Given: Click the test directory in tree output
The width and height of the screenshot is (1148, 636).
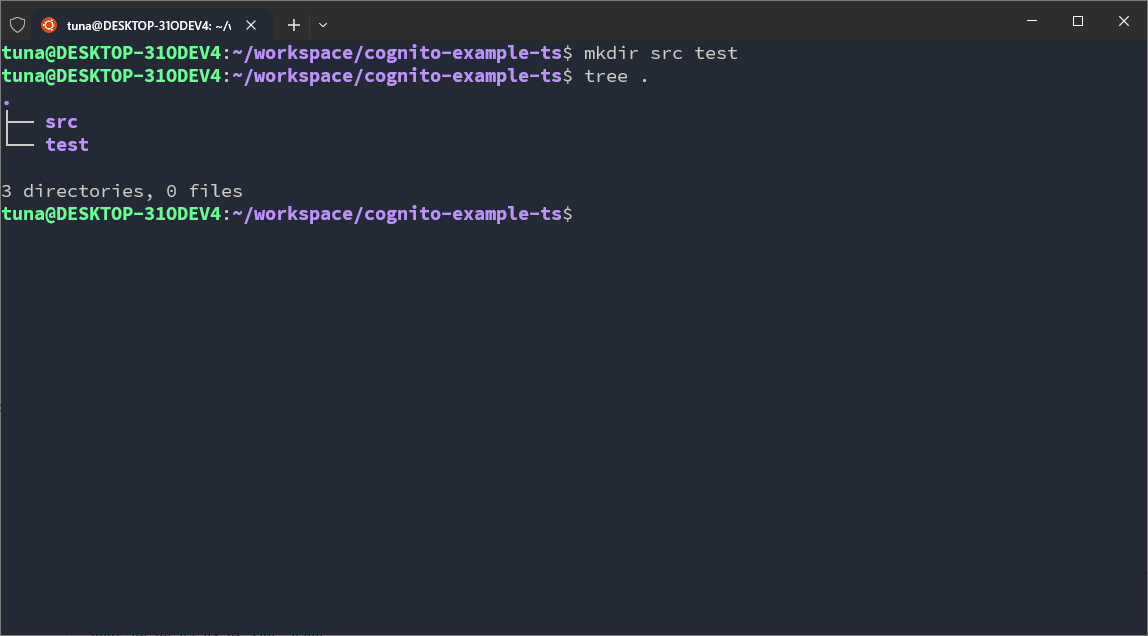Looking at the screenshot, I should click(x=67, y=145).
